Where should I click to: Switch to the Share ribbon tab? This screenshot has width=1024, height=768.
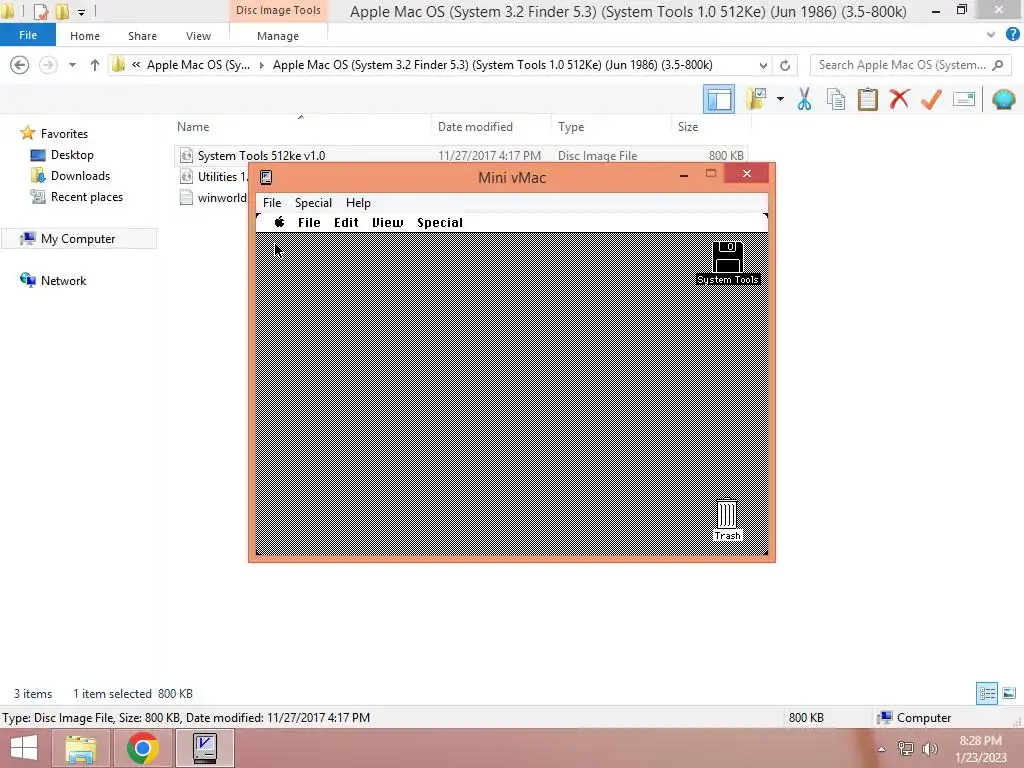pos(142,36)
